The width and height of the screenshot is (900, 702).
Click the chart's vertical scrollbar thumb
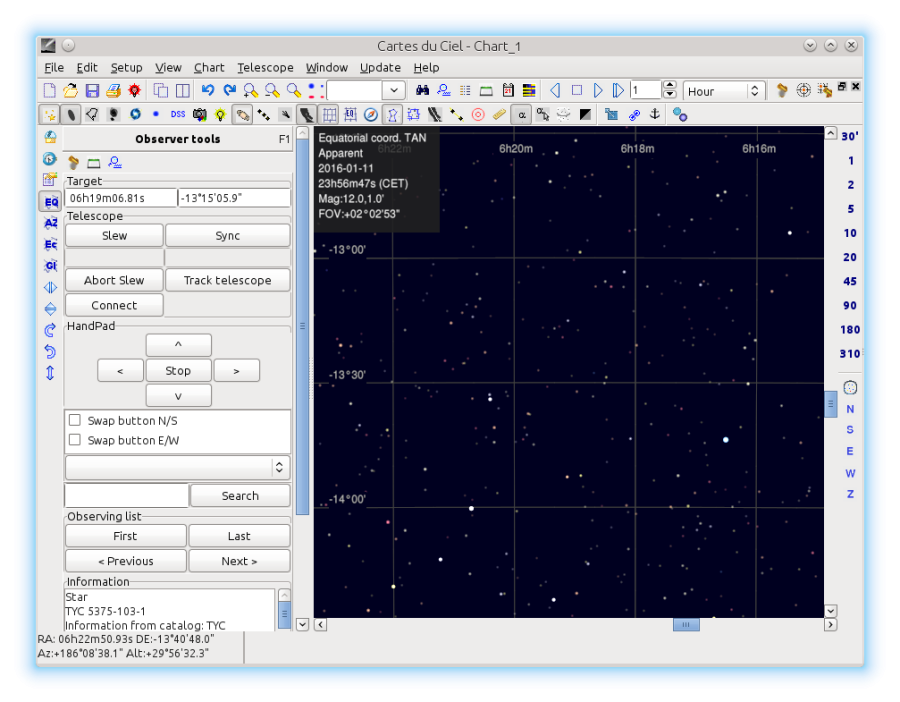click(831, 404)
